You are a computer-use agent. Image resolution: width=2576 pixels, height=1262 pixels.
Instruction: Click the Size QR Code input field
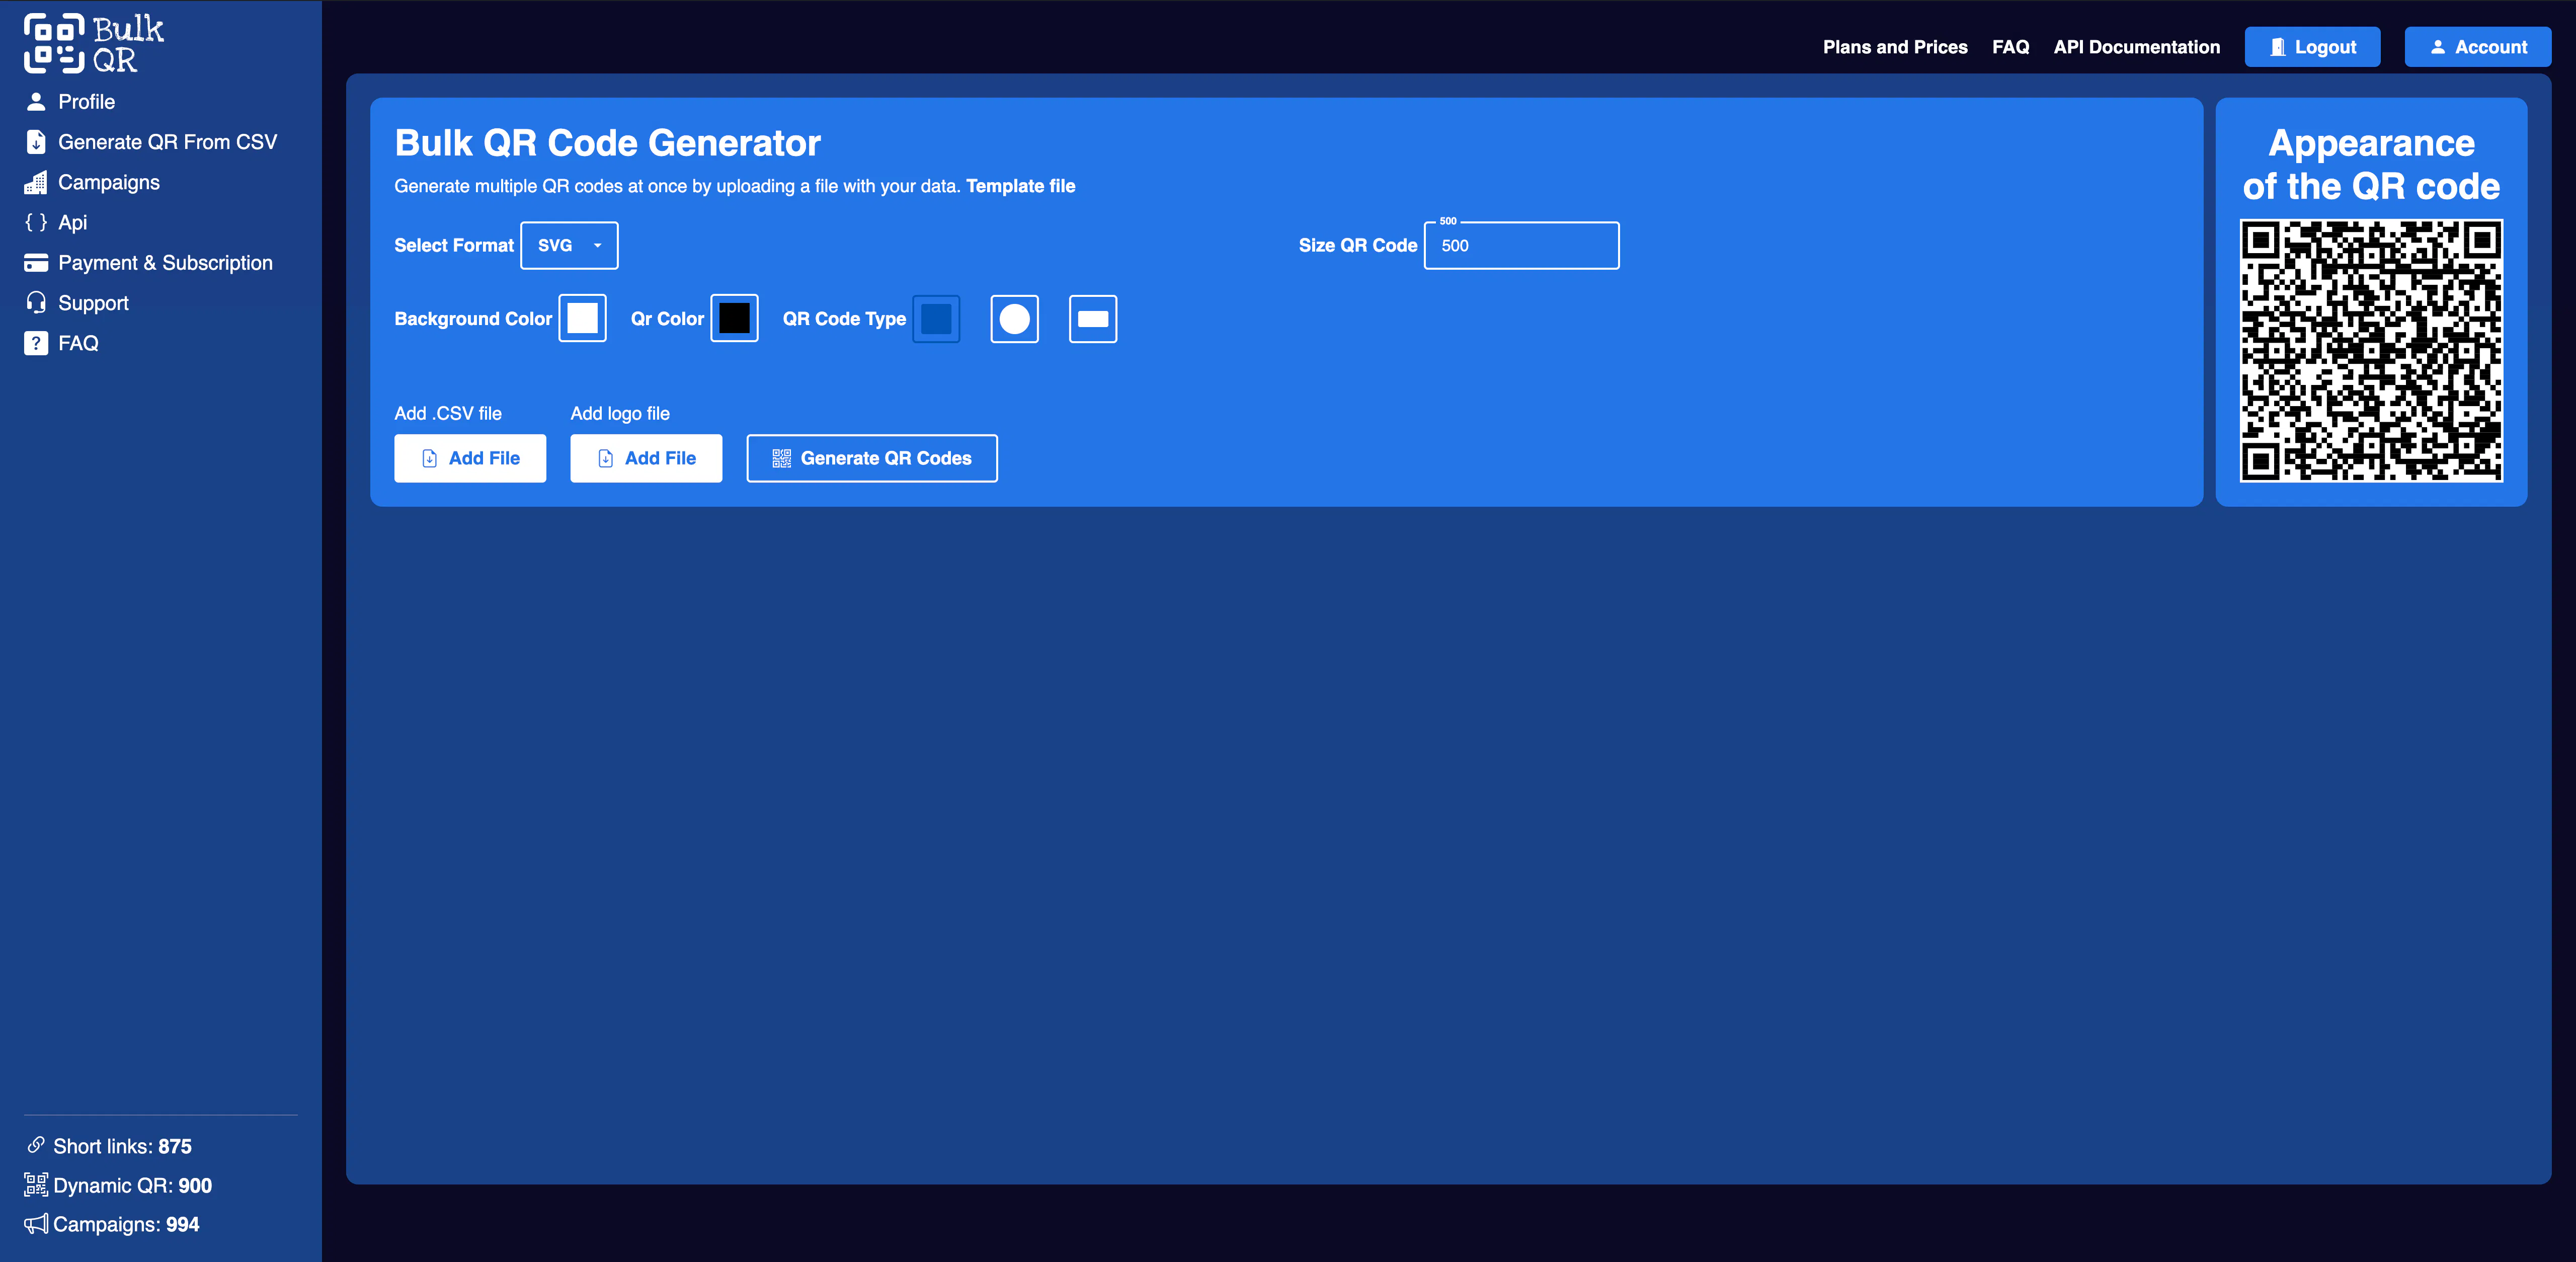1521,245
